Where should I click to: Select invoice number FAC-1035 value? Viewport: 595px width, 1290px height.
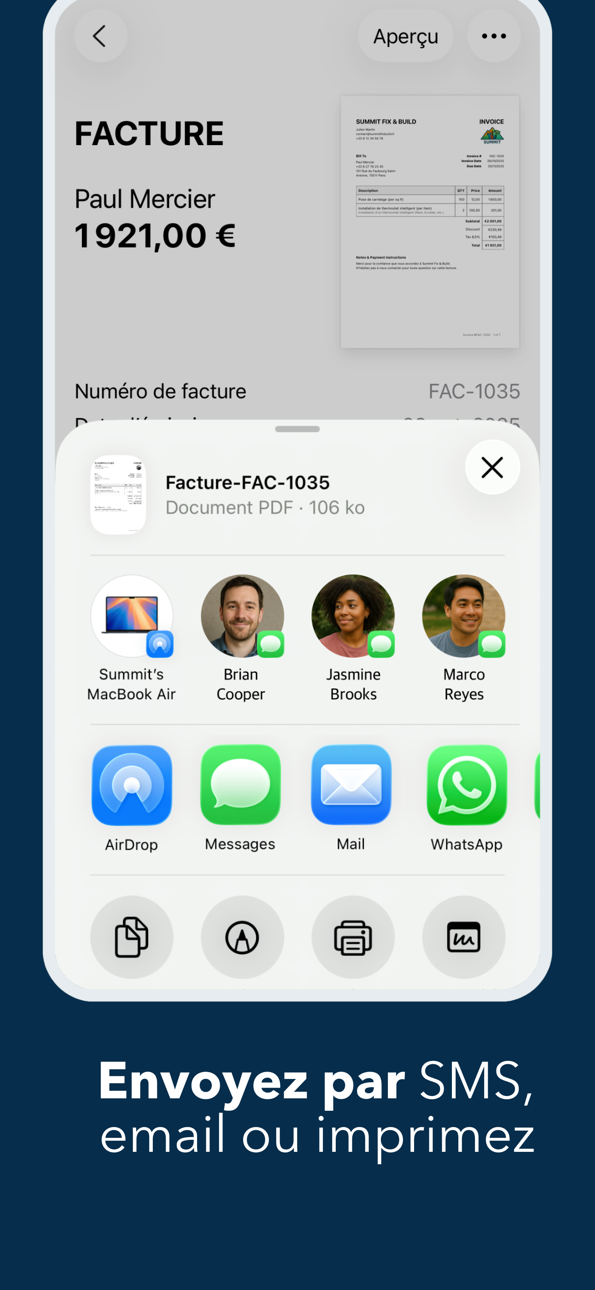(x=474, y=391)
